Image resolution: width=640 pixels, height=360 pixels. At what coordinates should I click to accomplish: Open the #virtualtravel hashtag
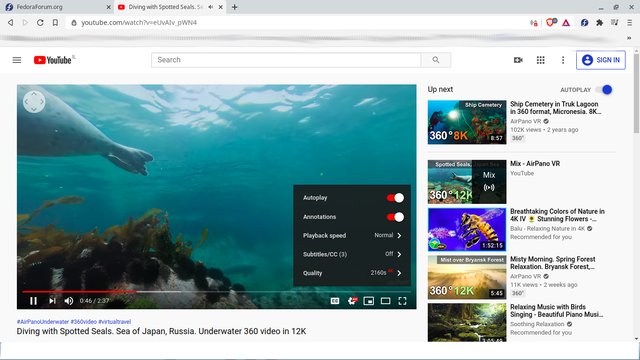click(x=115, y=322)
